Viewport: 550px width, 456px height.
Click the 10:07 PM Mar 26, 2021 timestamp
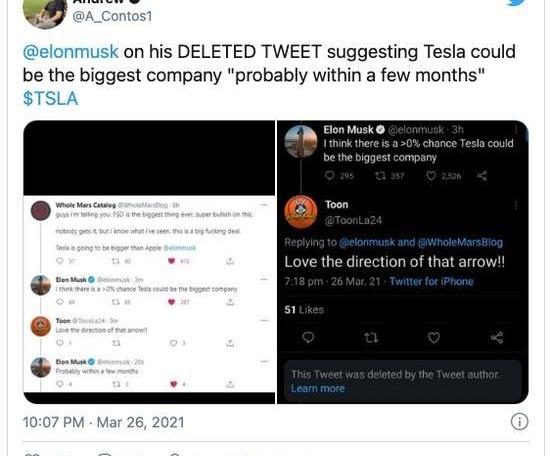(103, 422)
